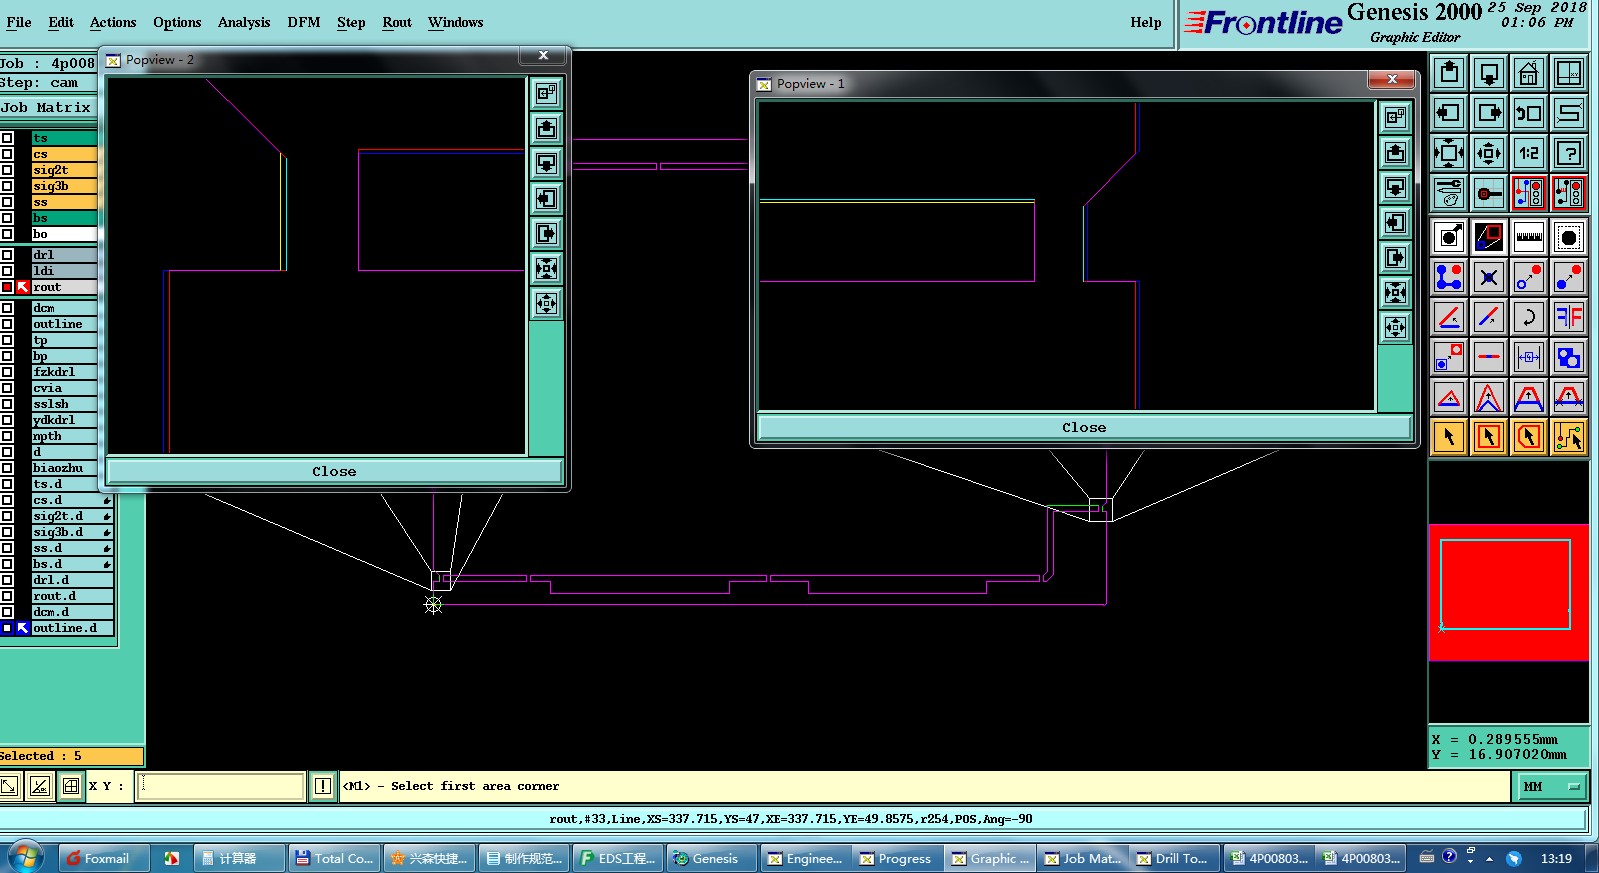Open the DFM menu

pos(304,22)
